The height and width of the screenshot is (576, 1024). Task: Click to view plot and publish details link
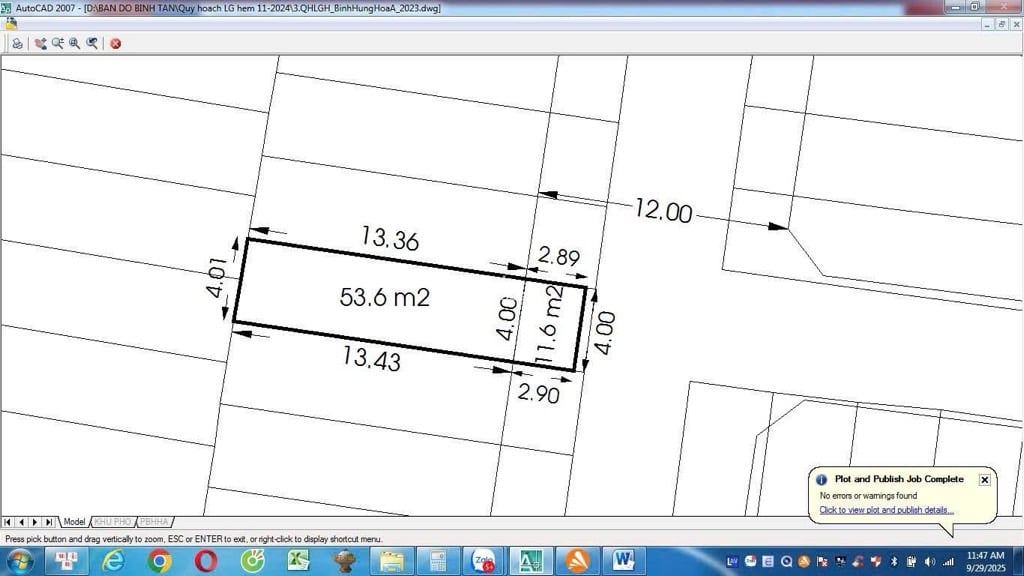click(886, 510)
